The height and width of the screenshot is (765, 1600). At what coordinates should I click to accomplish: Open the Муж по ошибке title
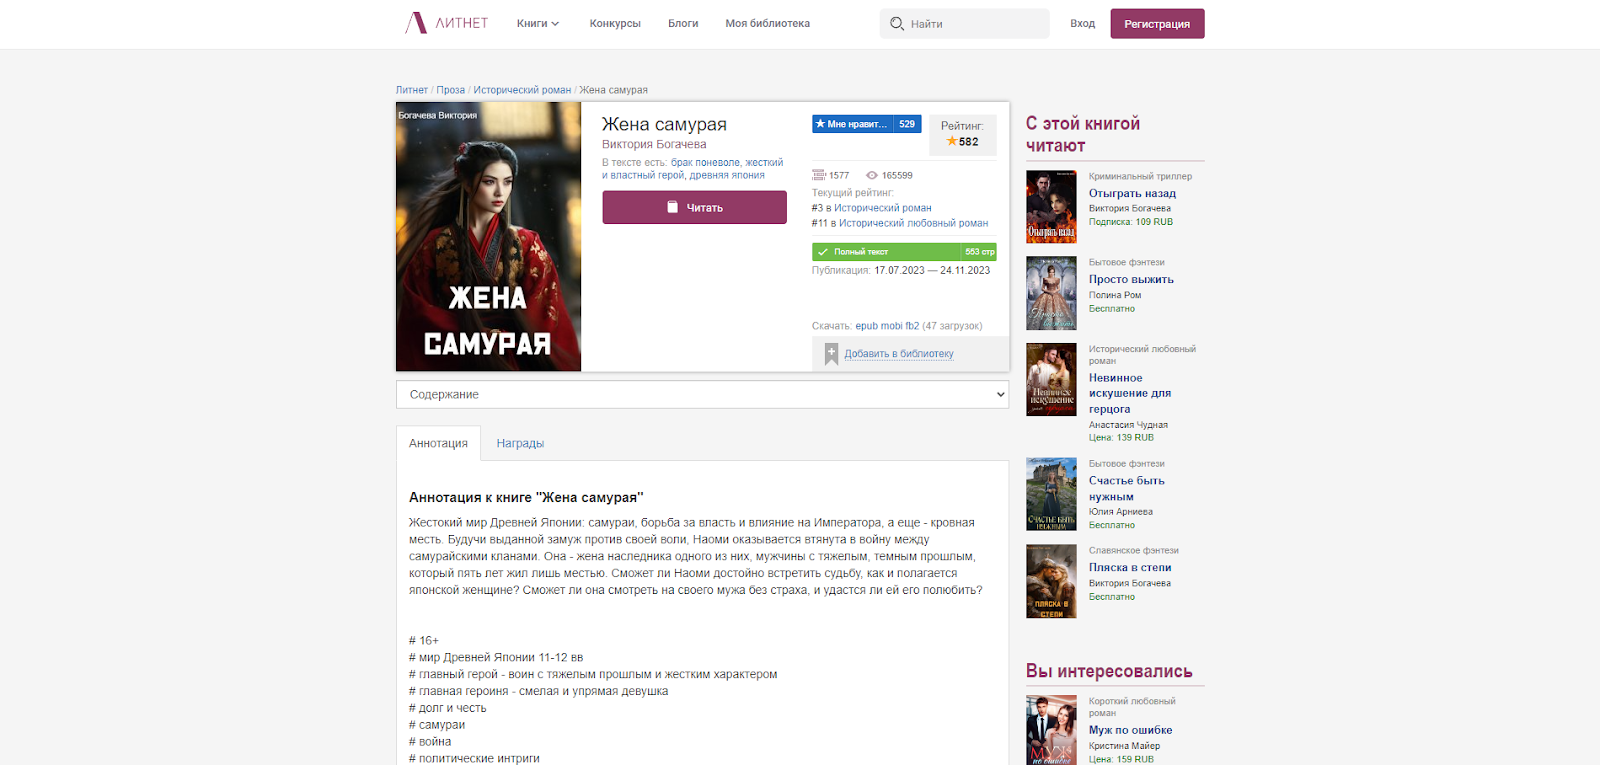pos(1130,730)
